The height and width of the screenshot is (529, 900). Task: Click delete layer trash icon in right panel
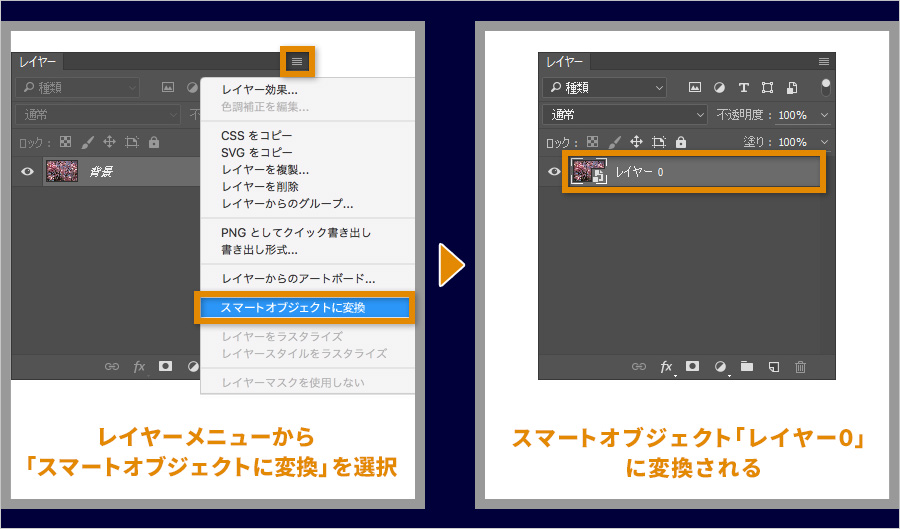[x=800, y=366]
